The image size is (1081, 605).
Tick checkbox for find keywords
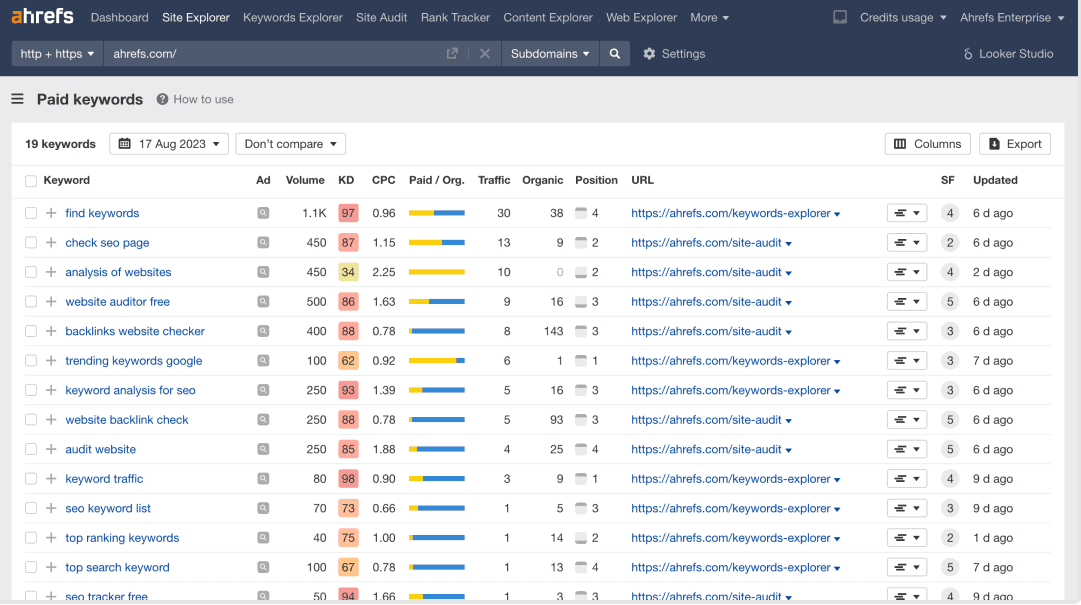[30, 213]
